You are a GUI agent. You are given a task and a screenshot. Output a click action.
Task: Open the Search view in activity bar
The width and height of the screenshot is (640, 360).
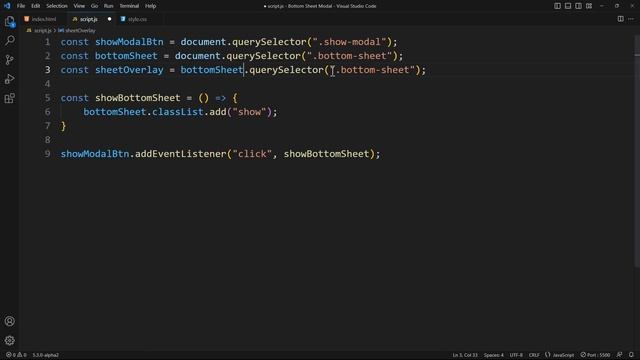click(10, 40)
